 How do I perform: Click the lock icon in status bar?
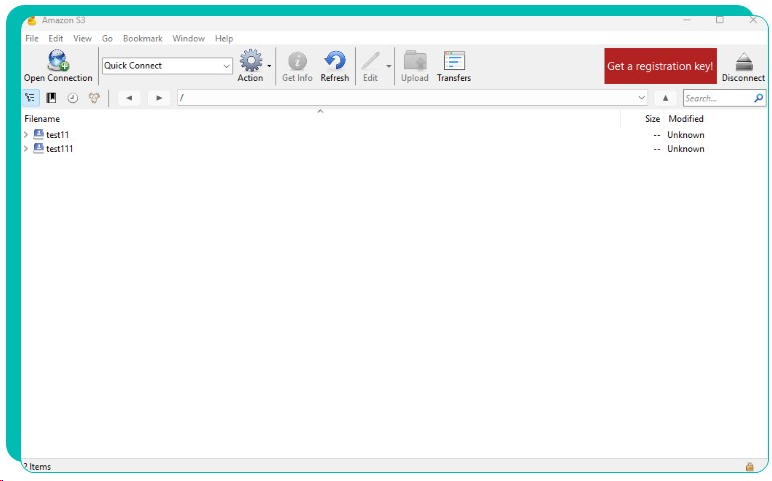click(x=749, y=466)
